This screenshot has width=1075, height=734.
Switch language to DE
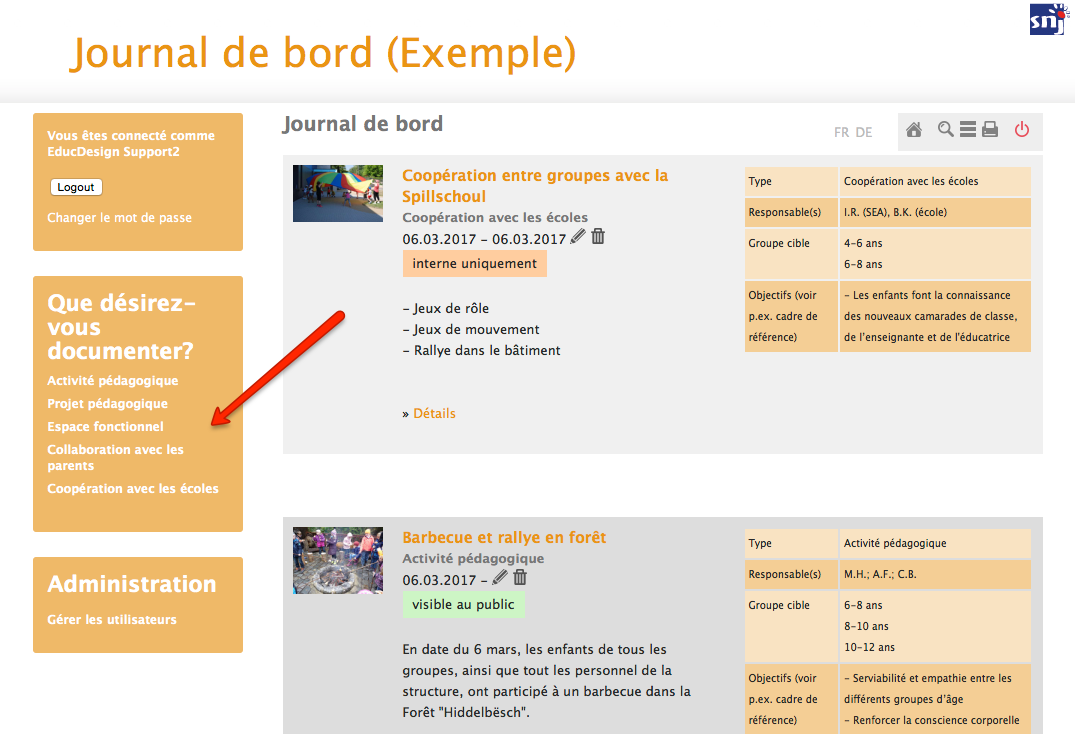864,132
